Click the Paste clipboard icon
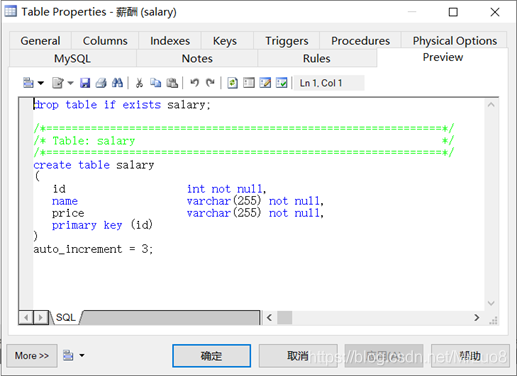 172,83
